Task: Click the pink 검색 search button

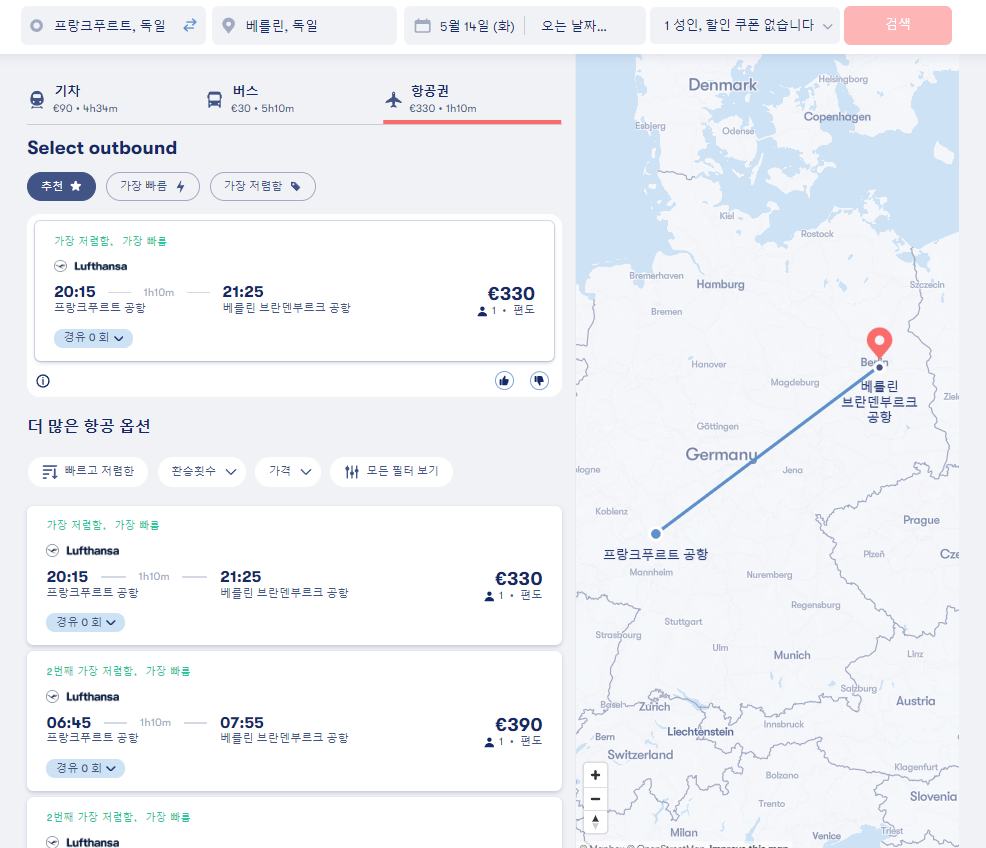Action: pyautogui.click(x=897, y=25)
